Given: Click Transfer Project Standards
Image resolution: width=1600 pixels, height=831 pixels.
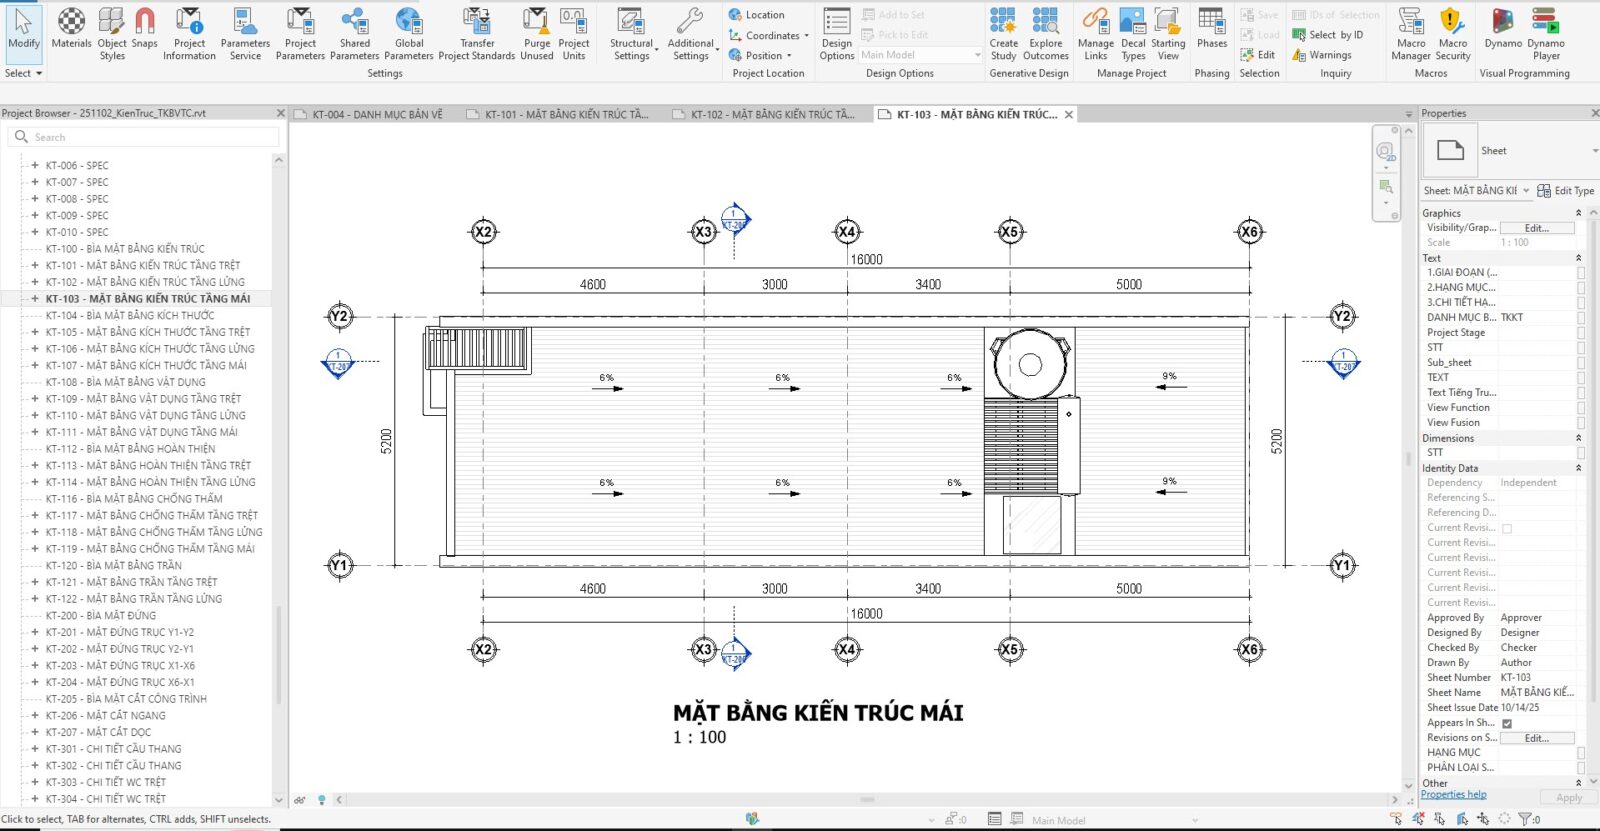Looking at the screenshot, I should tap(477, 34).
